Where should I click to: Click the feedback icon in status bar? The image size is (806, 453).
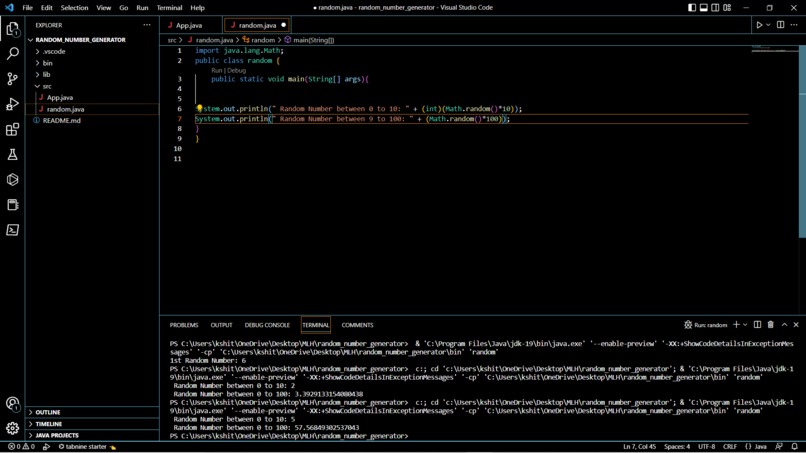coord(779,446)
